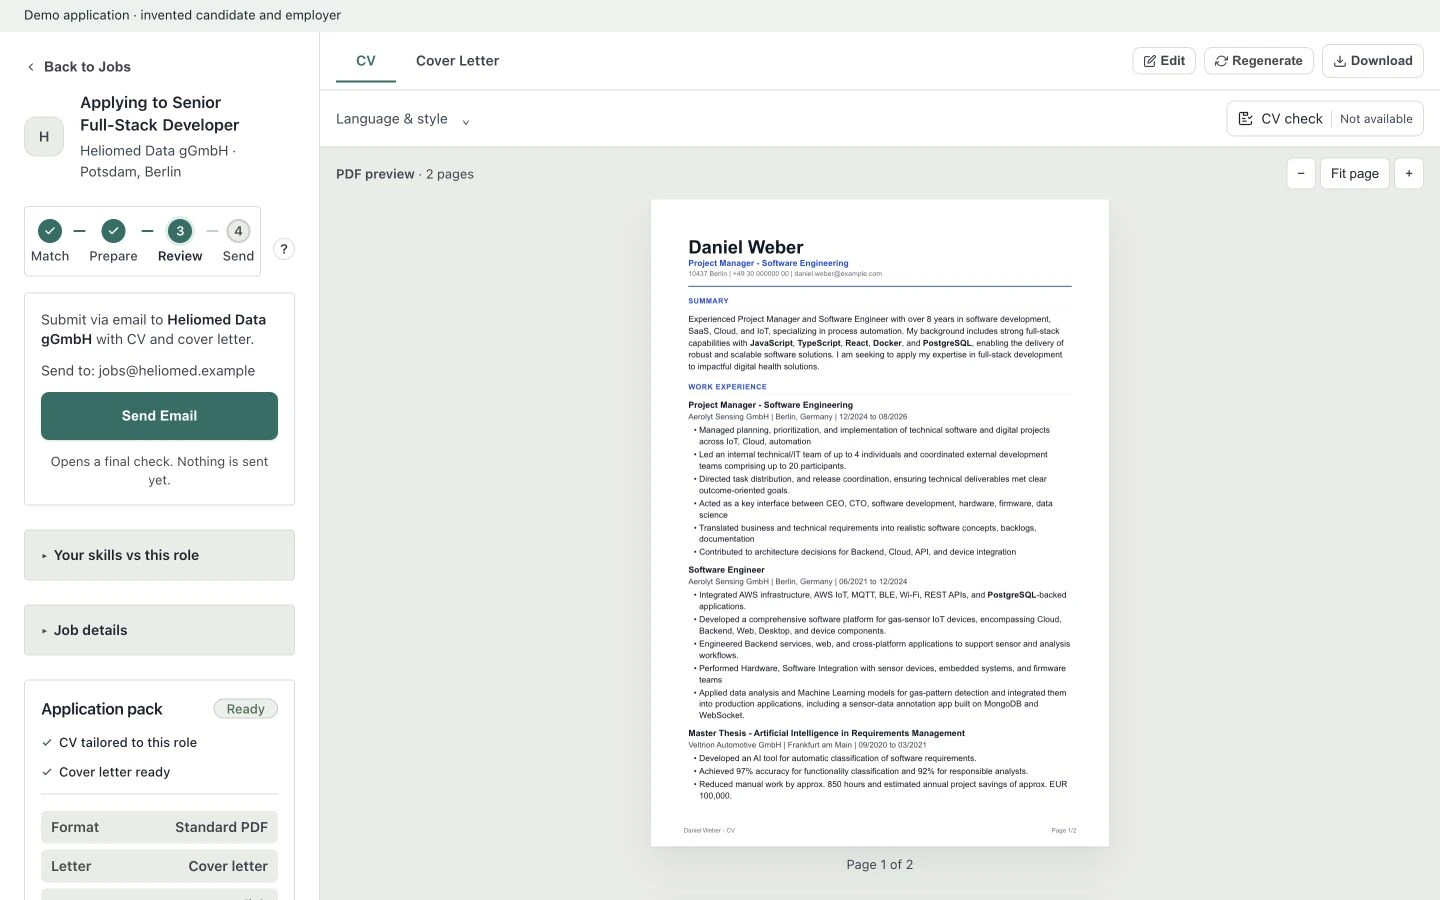Image resolution: width=1440 pixels, height=900 pixels.
Task: Click 'CV tailored to this role' item
Action: pos(119,743)
